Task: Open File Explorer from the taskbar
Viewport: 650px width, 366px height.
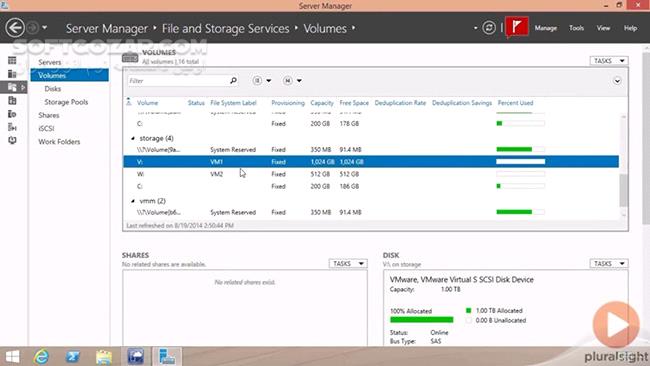Action: 104,357
